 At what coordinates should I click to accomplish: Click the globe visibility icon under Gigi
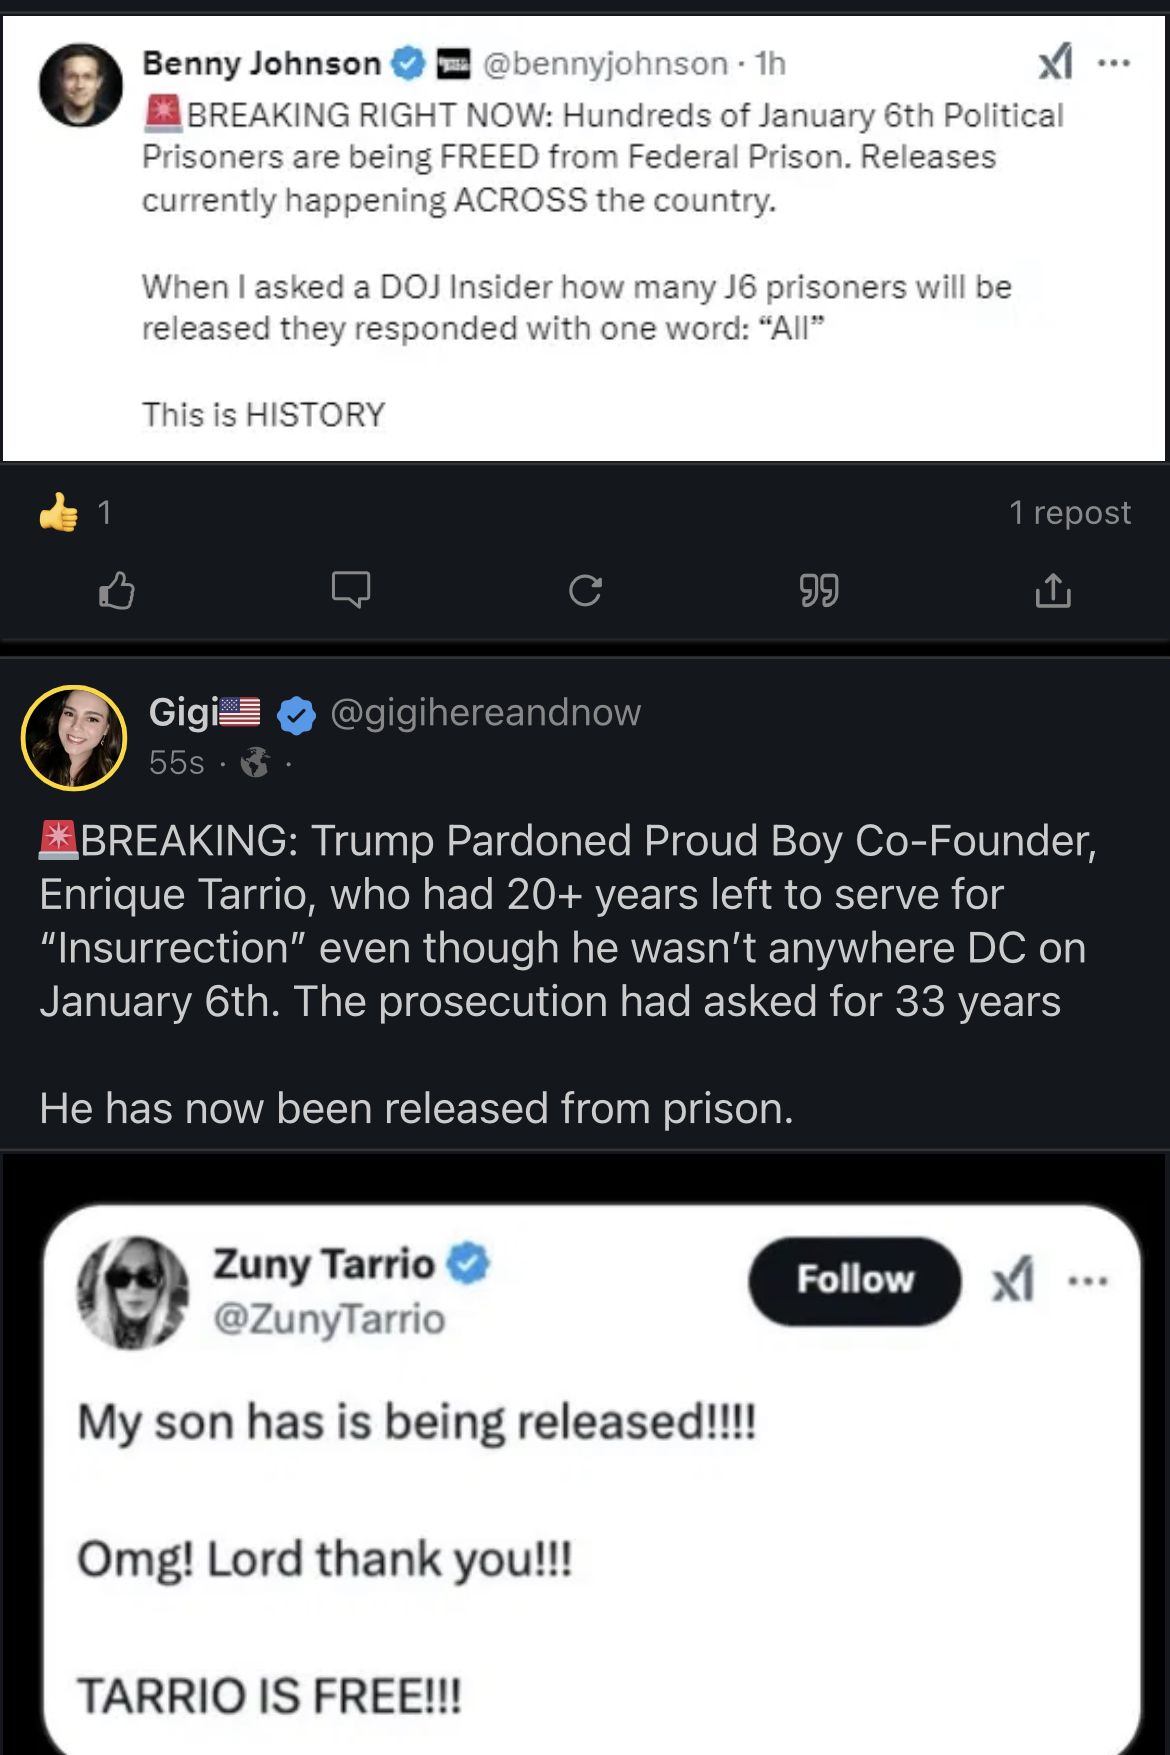[x=255, y=763]
